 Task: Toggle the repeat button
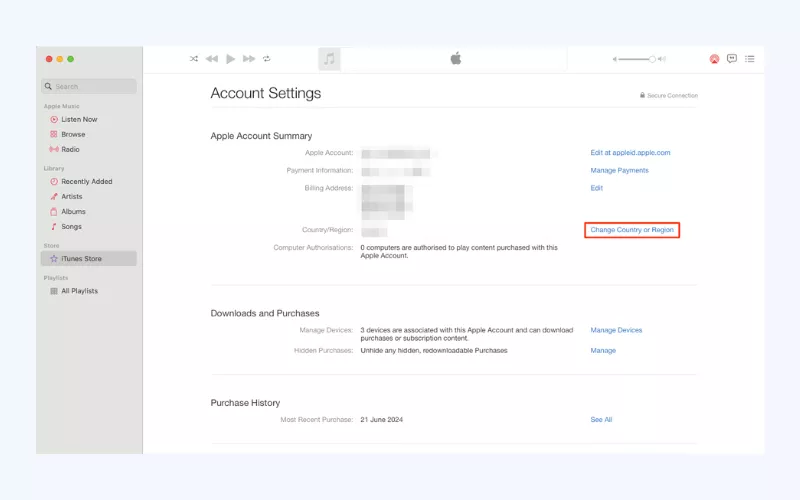pyautogui.click(x=267, y=59)
